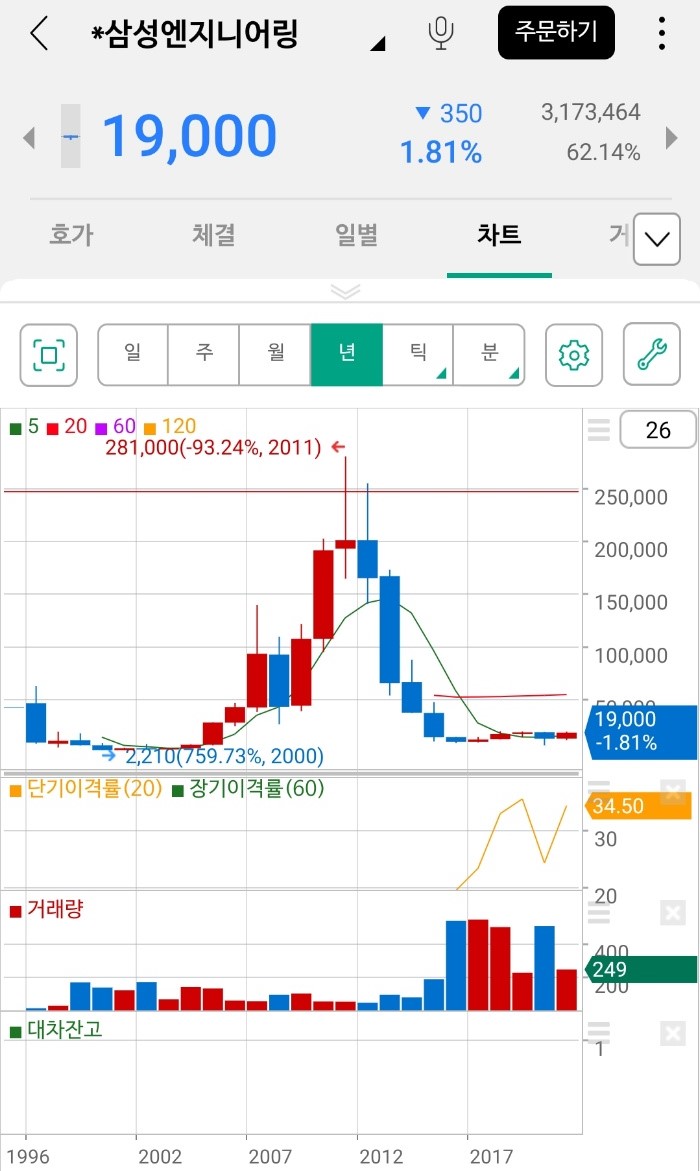700x1171 pixels.
Task: Open voice search microphone
Action: tap(441, 34)
